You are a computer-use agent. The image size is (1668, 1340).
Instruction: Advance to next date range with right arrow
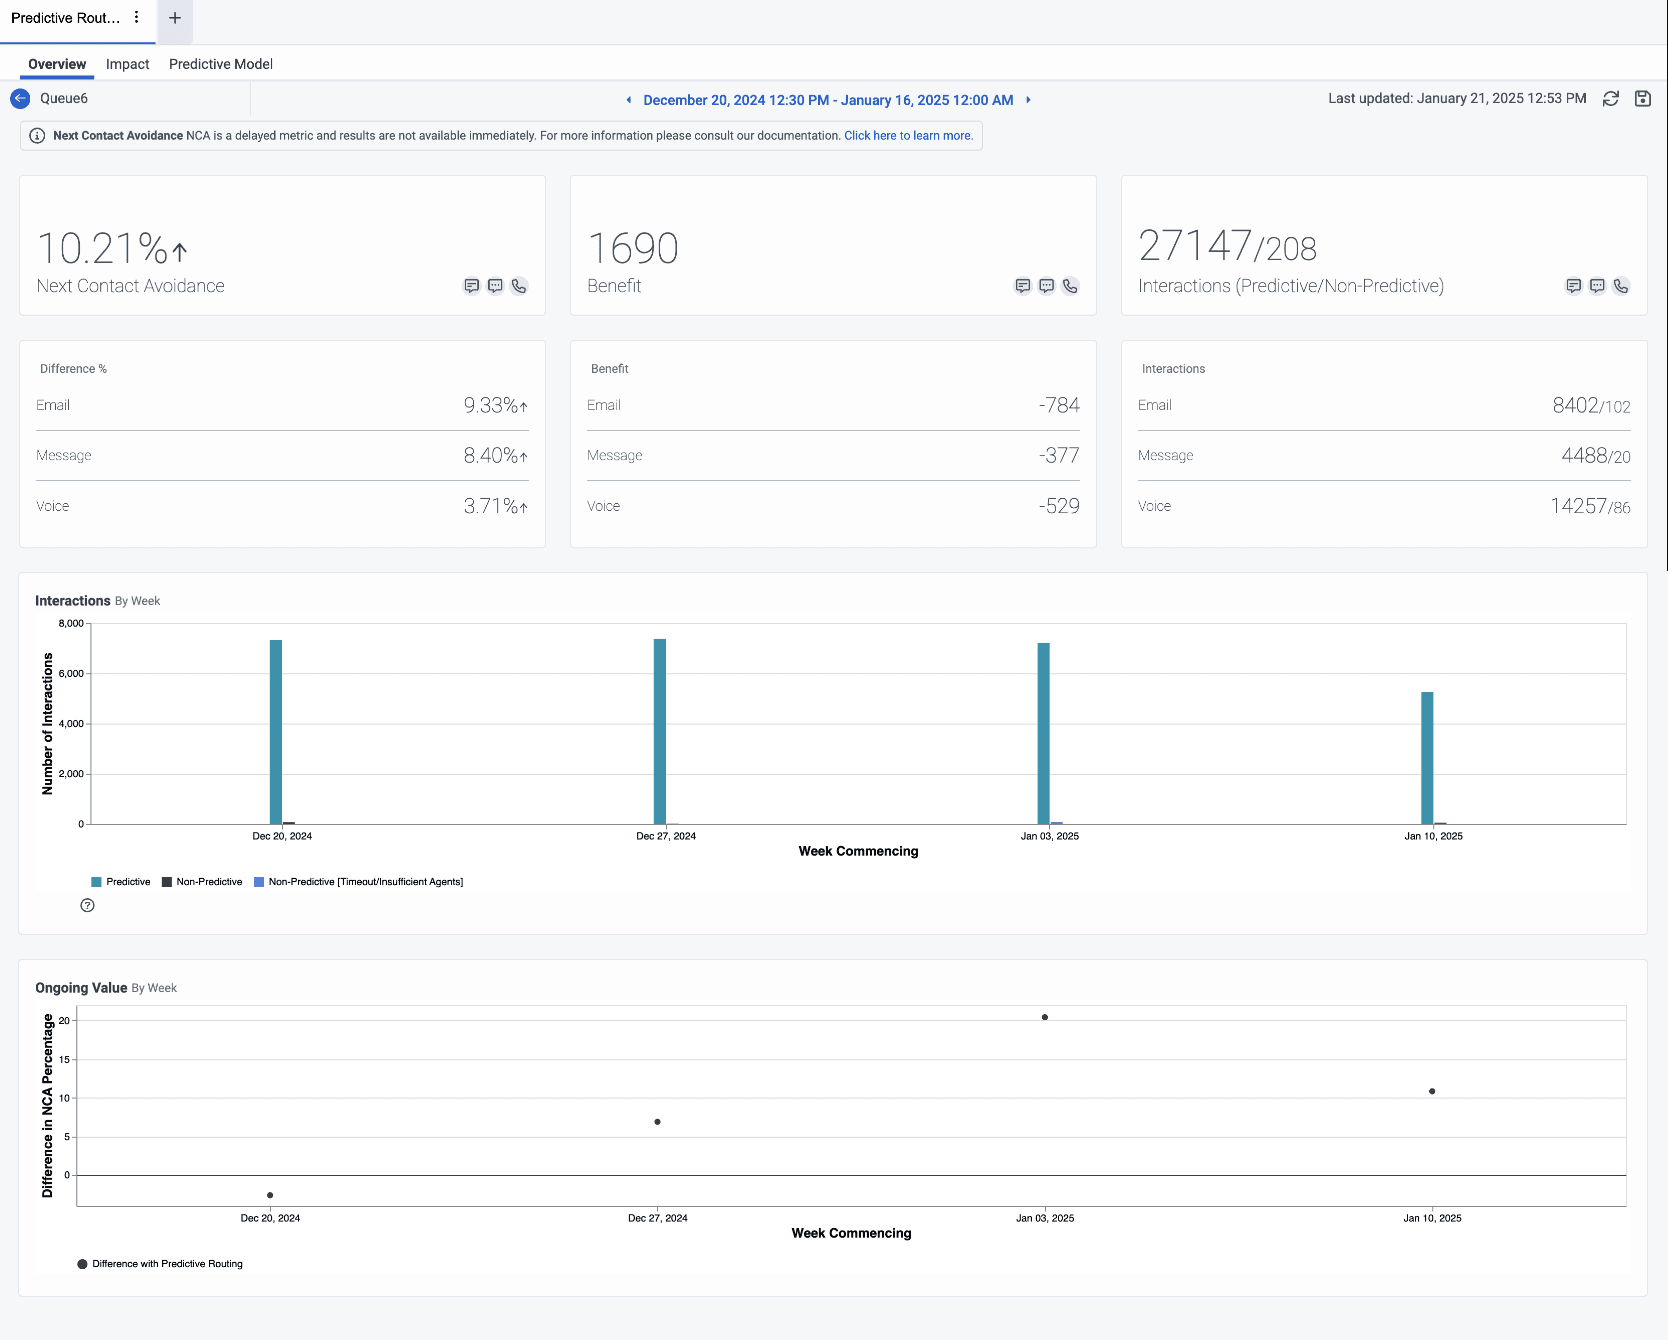pos(1028,100)
